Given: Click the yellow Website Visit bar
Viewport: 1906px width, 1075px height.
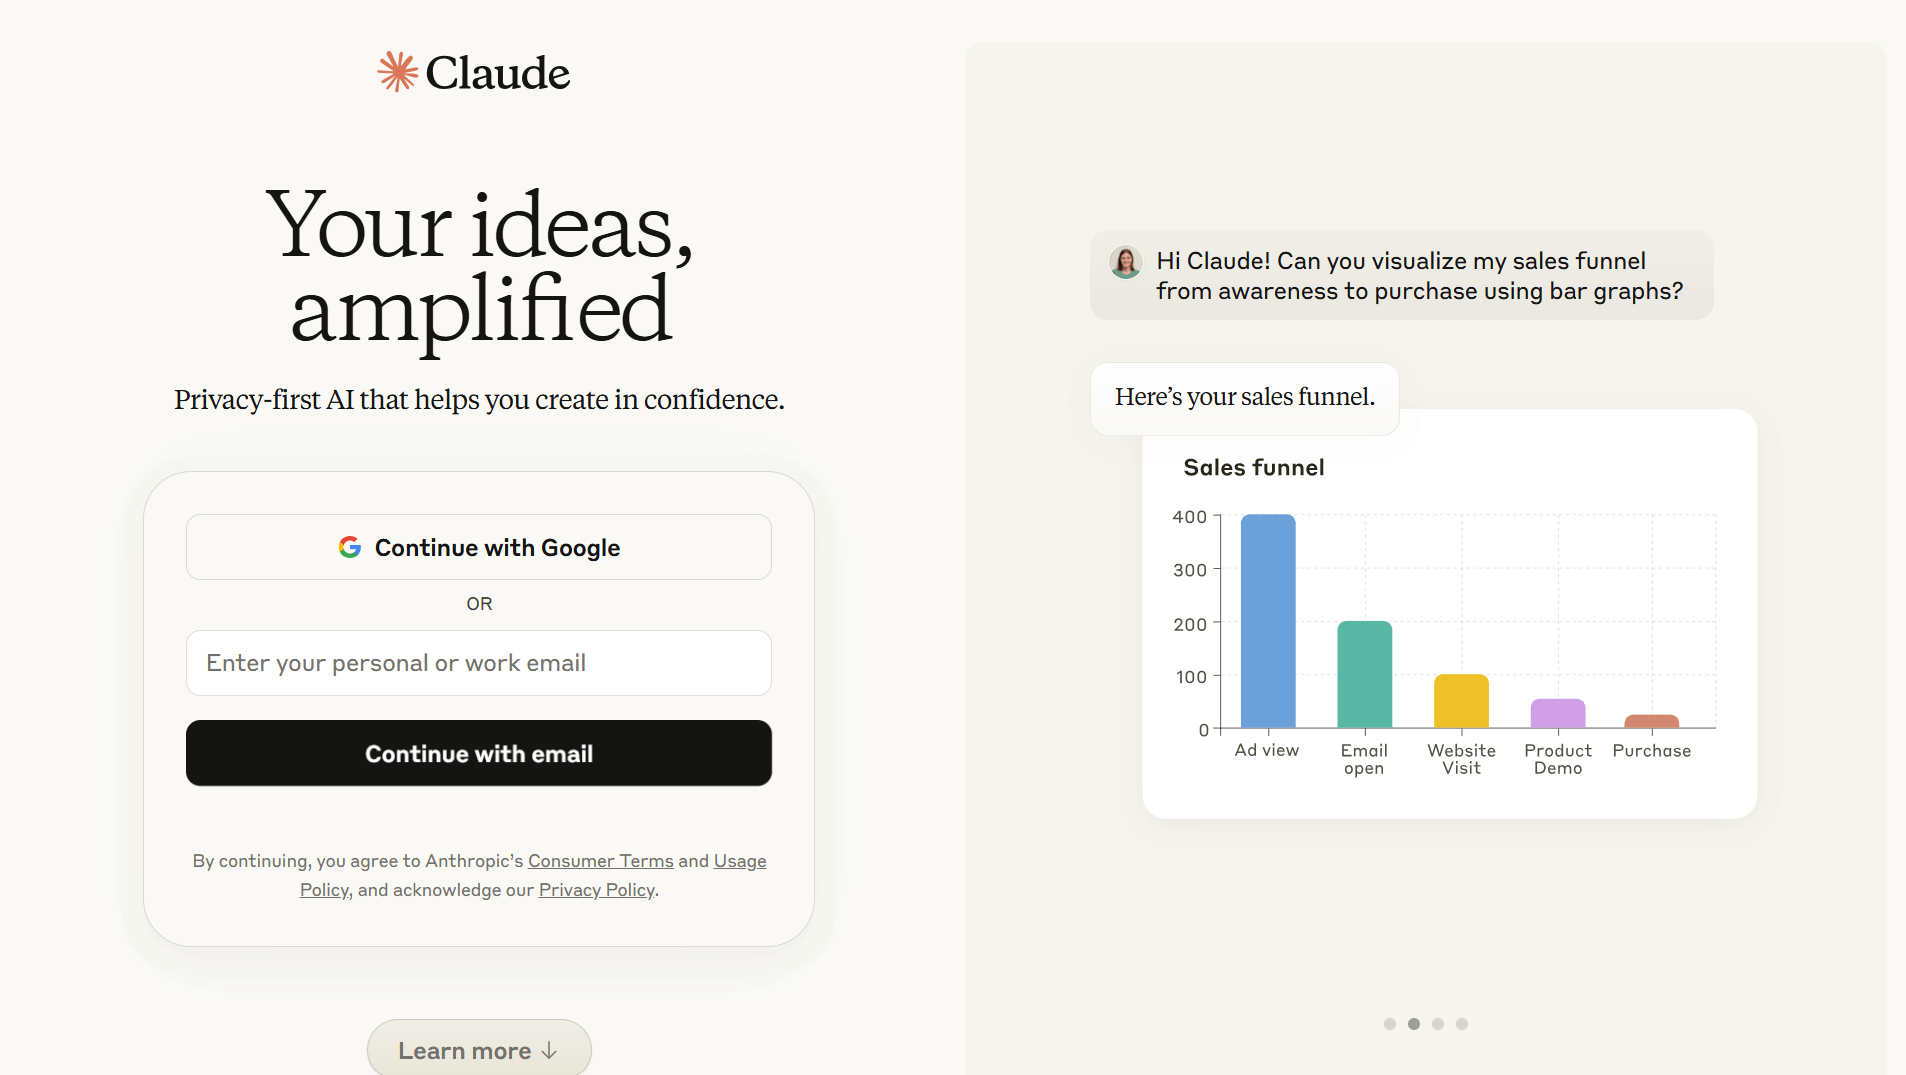Looking at the screenshot, I should click(1462, 701).
